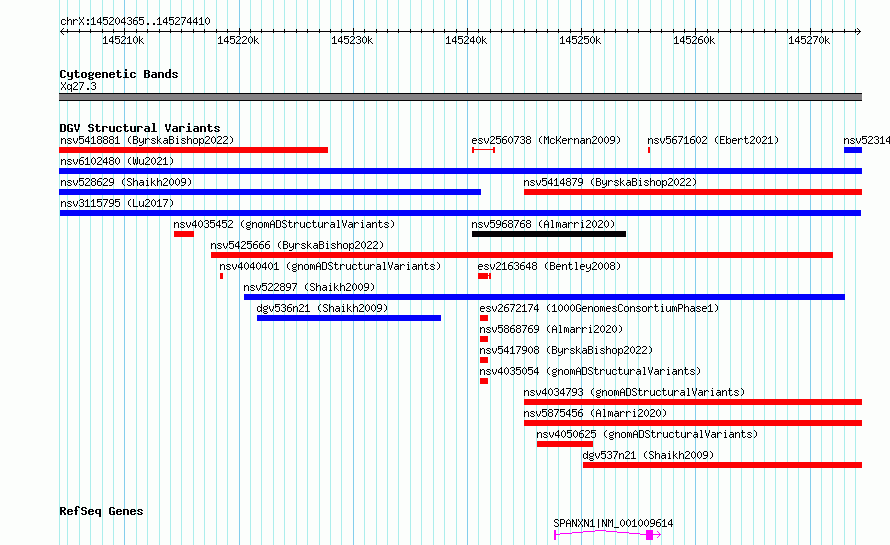Open nsv5875456 (Almarri2020) variant label
The height and width of the screenshot is (545, 890).
pos(595,413)
